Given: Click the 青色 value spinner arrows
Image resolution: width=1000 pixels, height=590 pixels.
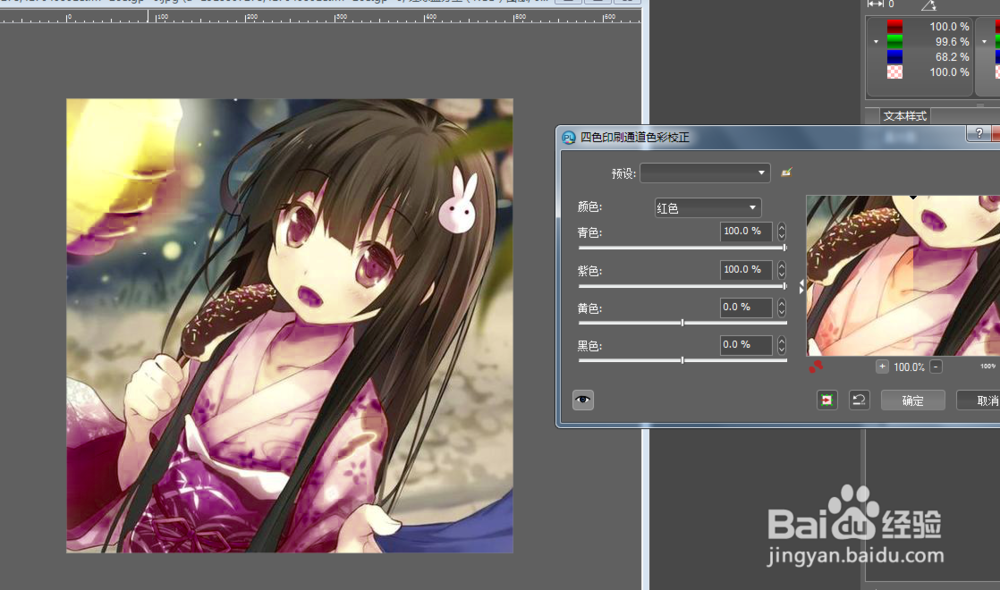Looking at the screenshot, I should pos(781,231).
